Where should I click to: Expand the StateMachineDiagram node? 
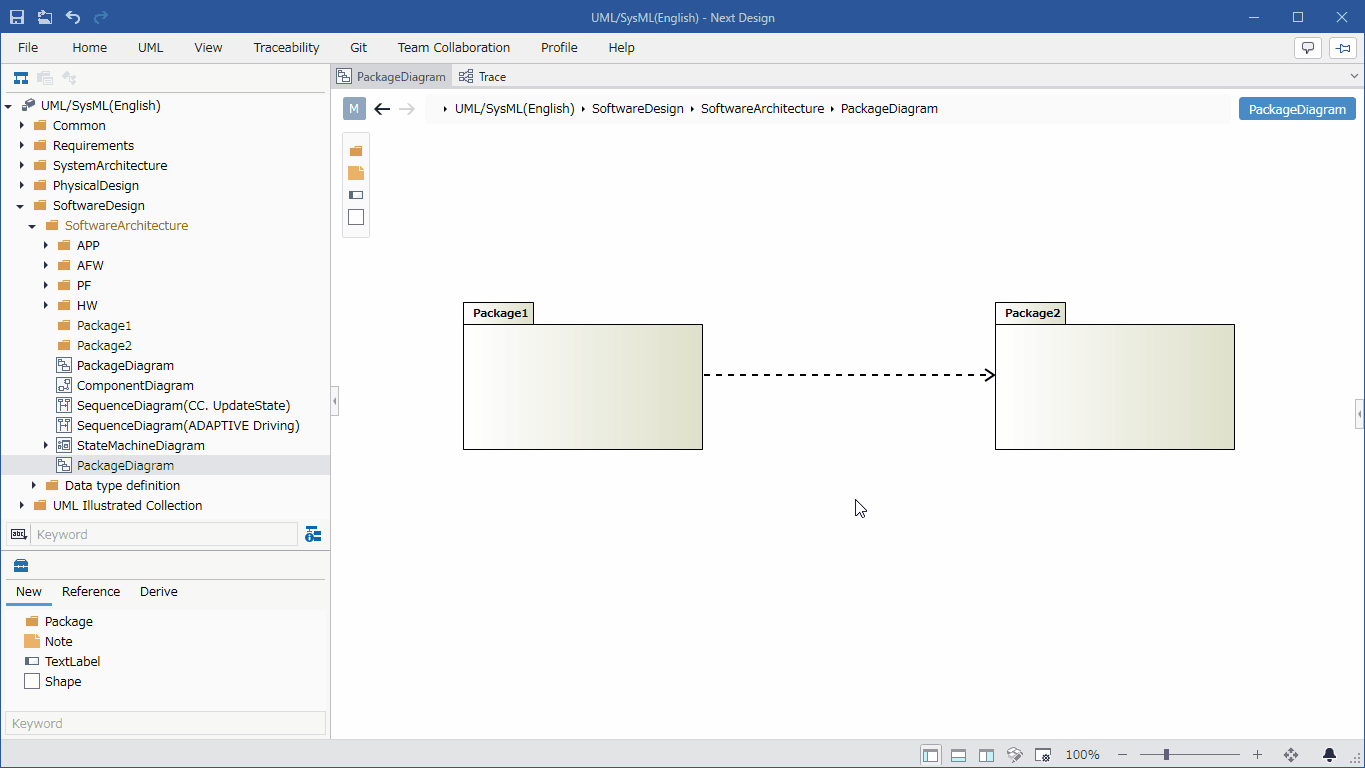(x=46, y=446)
